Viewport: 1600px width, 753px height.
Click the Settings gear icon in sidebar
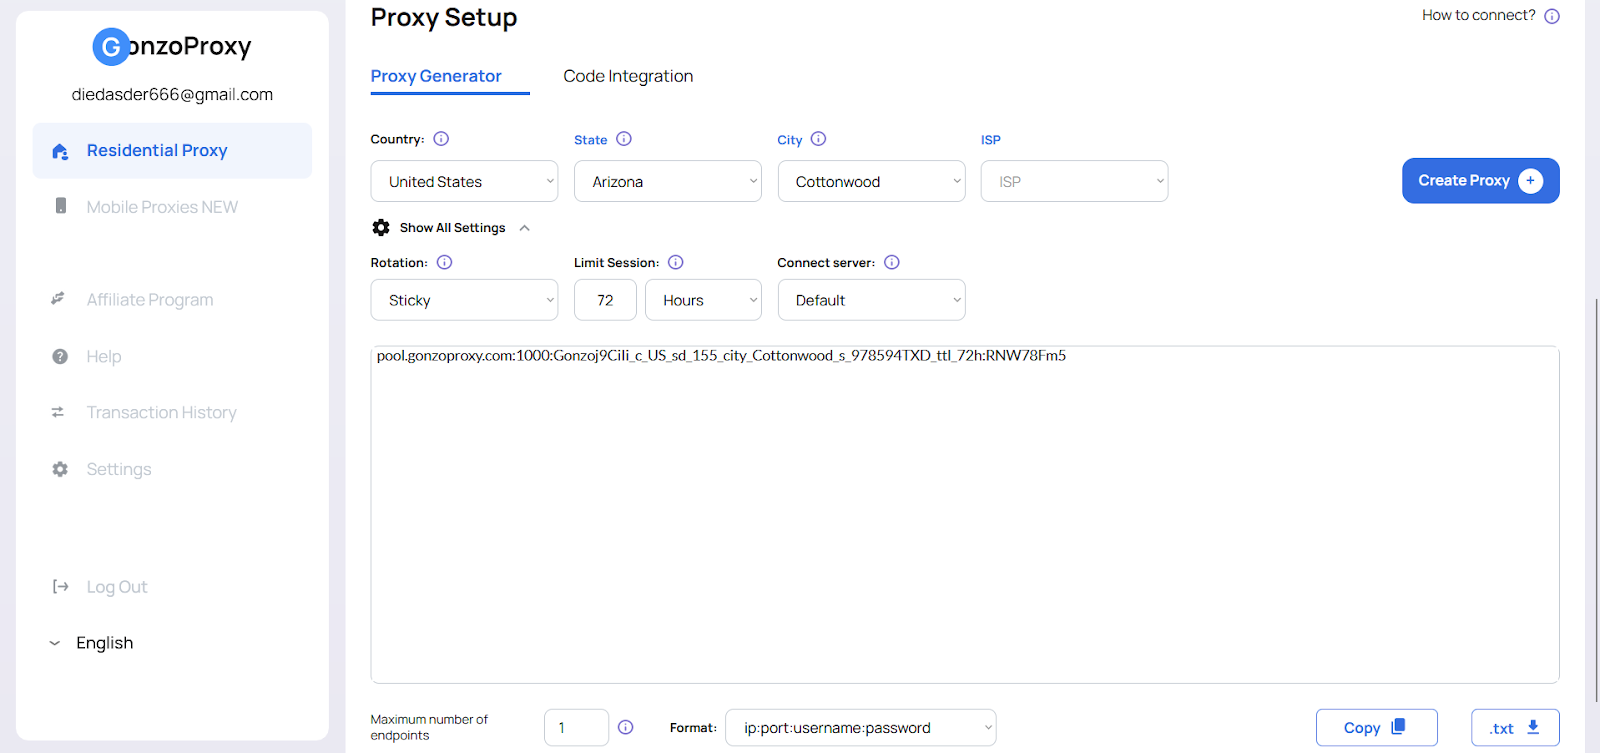coord(60,469)
